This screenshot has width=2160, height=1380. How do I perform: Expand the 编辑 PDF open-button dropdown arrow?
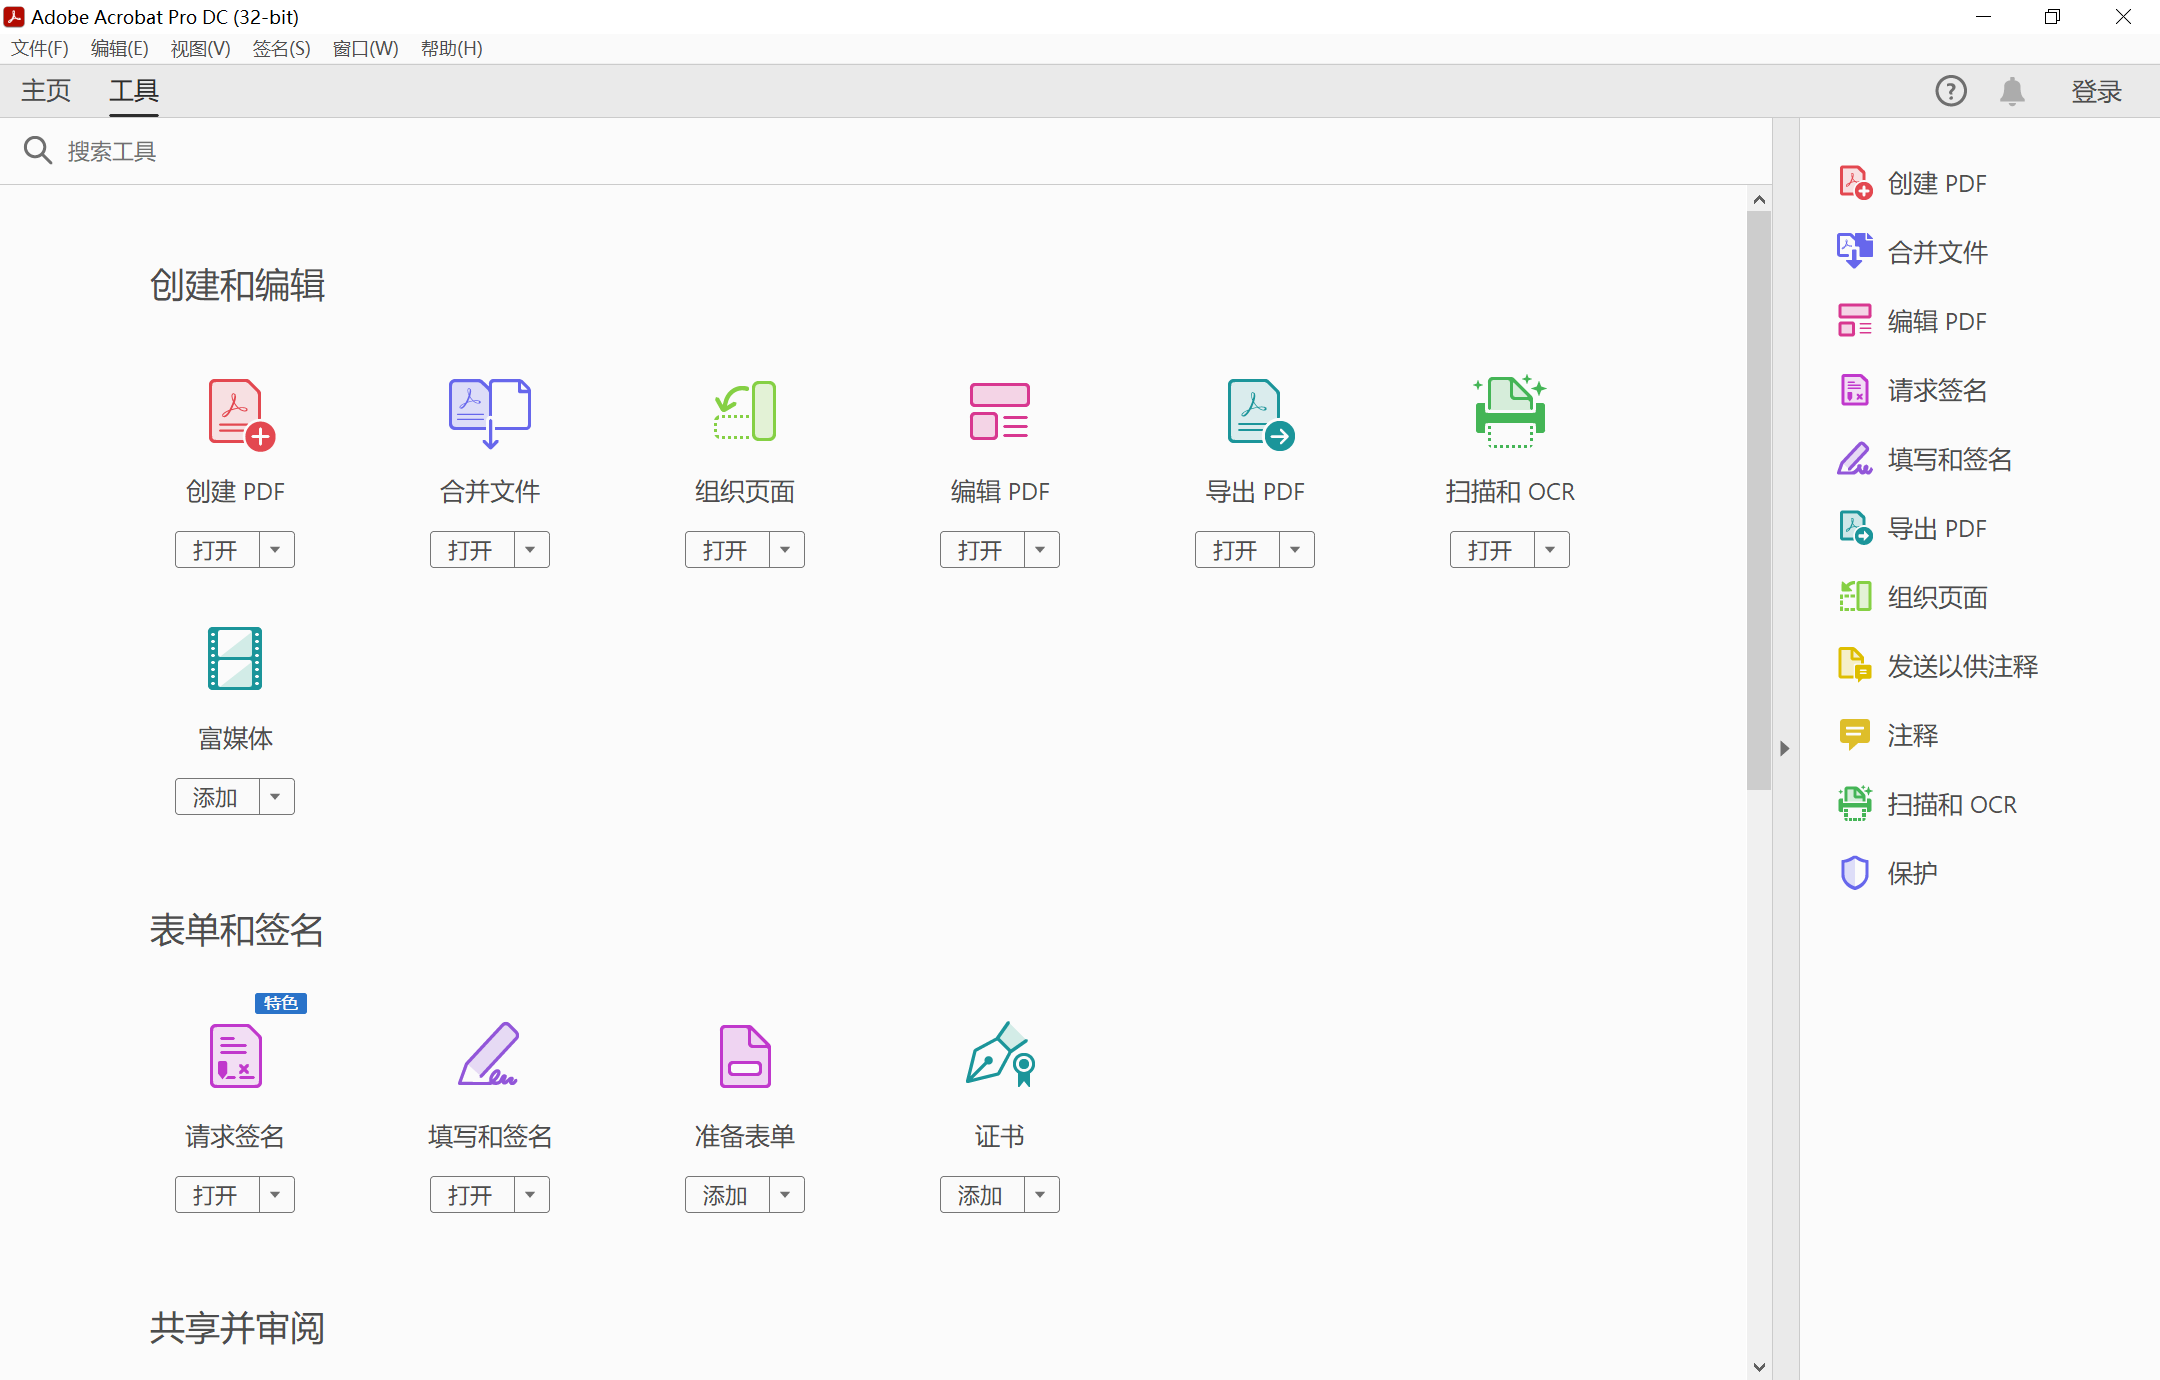[1041, 550]
